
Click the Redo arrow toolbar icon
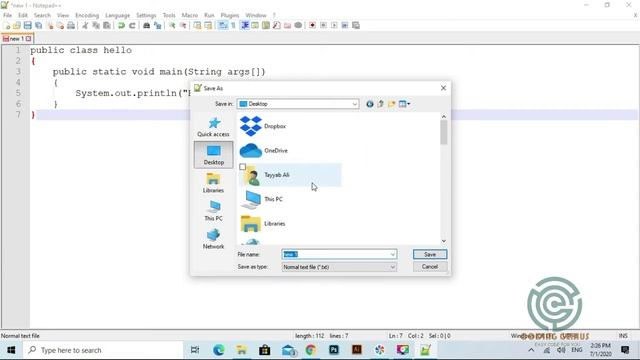(132, 25)
